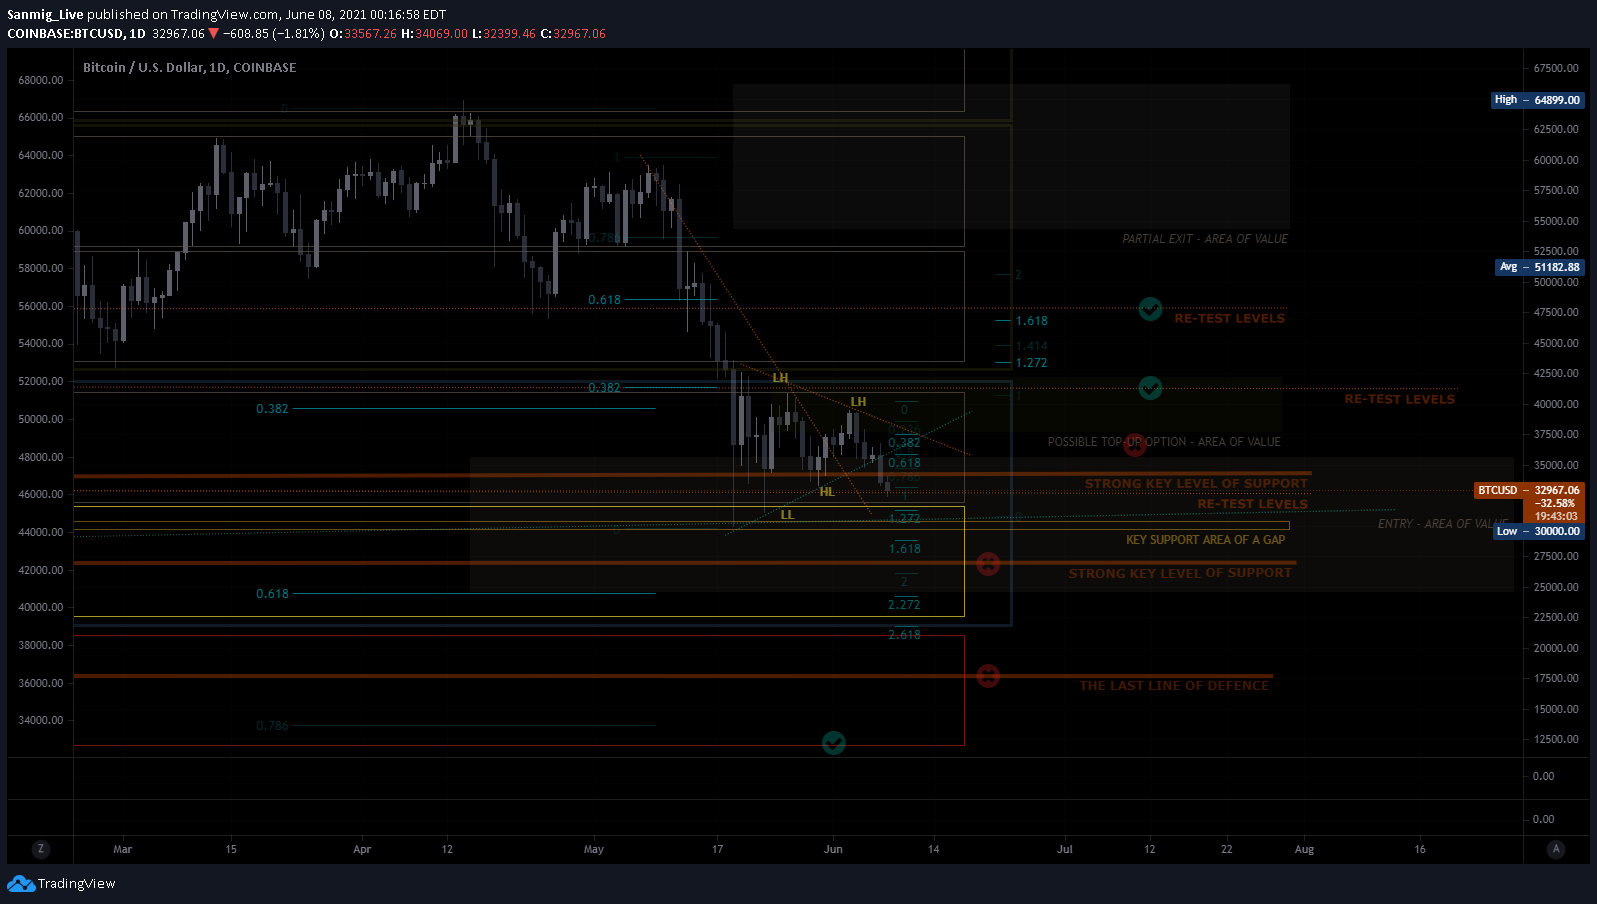This screenshot has width=1597, height=904.
Task: Click the H:34069.00 value in header
Action: coord(434,34)
